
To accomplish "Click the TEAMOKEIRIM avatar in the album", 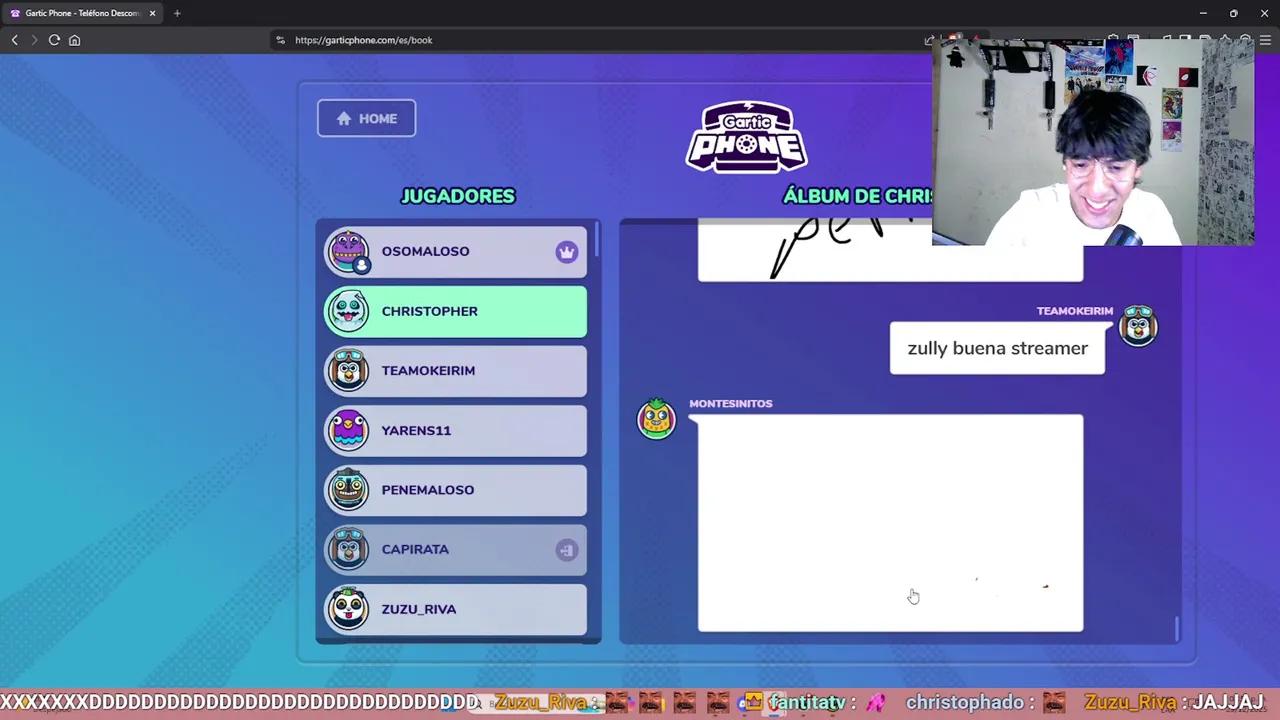I will (x=1138, y=326).
